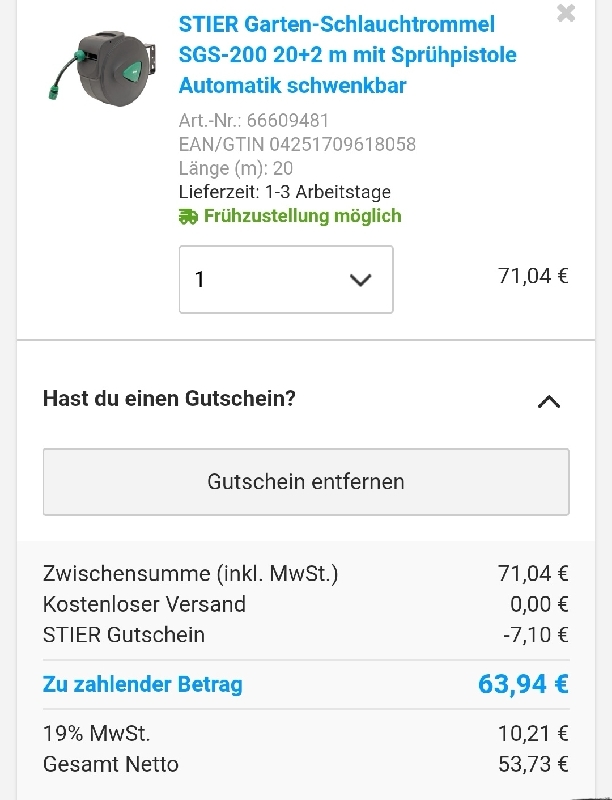Click the Frühzustellung möglich text
The height and width of the screenshot is (800, 612).
(302, 216)
